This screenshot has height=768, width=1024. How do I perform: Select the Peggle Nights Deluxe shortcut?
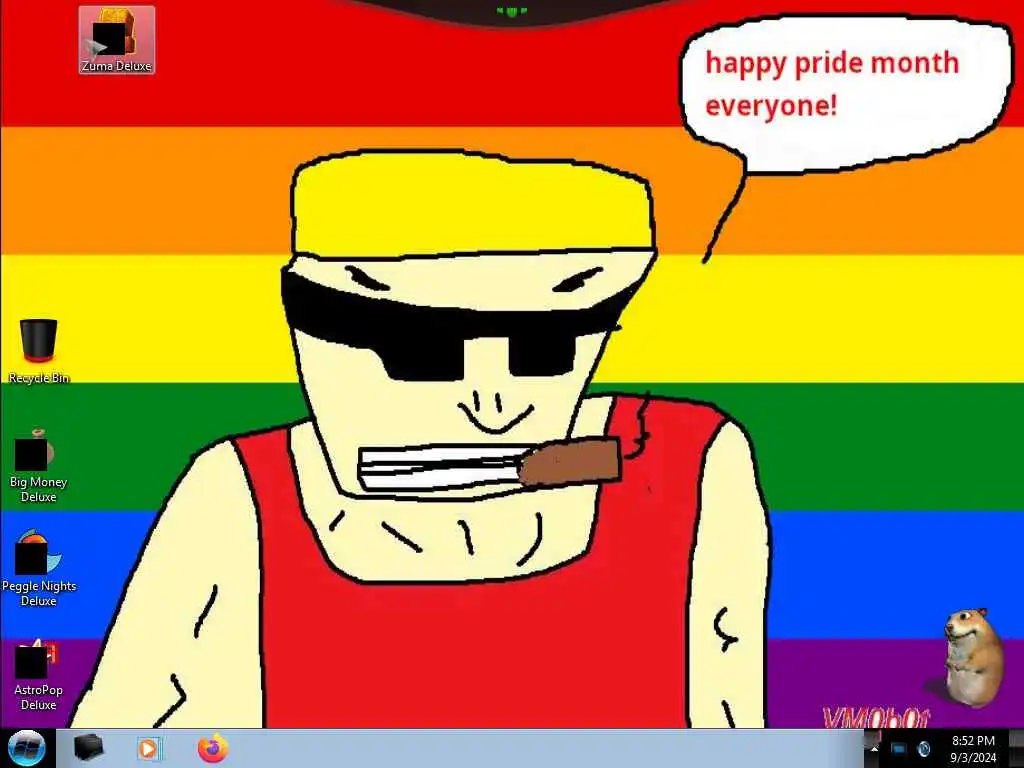click(x=39, y=568)
